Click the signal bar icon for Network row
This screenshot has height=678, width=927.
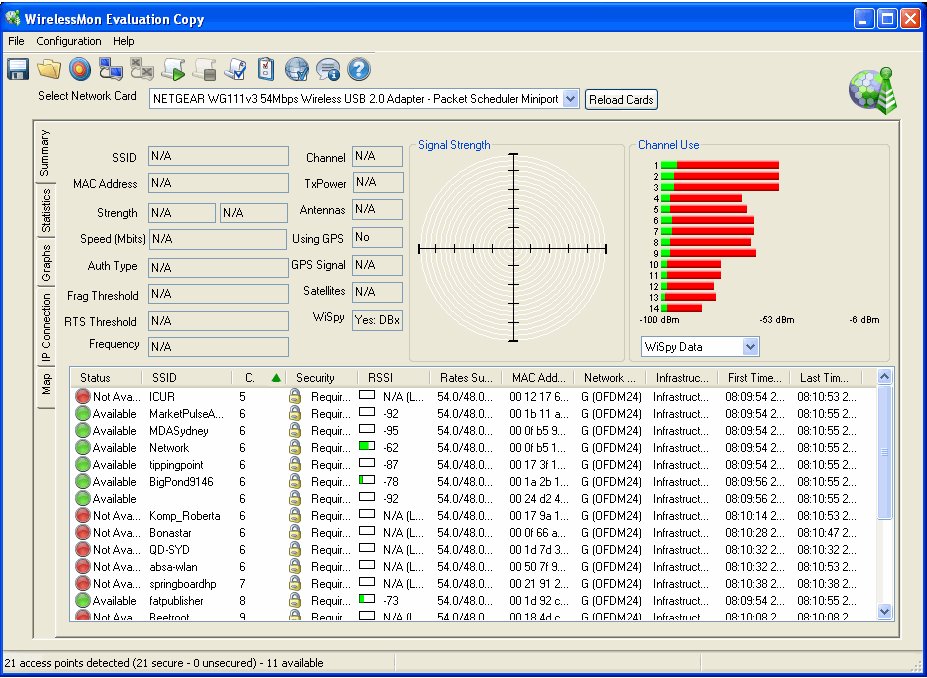coord(367,446)
